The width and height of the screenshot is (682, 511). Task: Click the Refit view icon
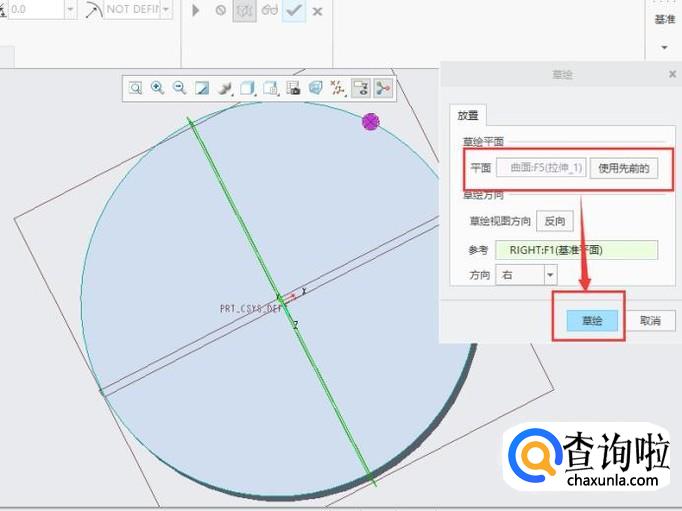(x=135, y=88)
